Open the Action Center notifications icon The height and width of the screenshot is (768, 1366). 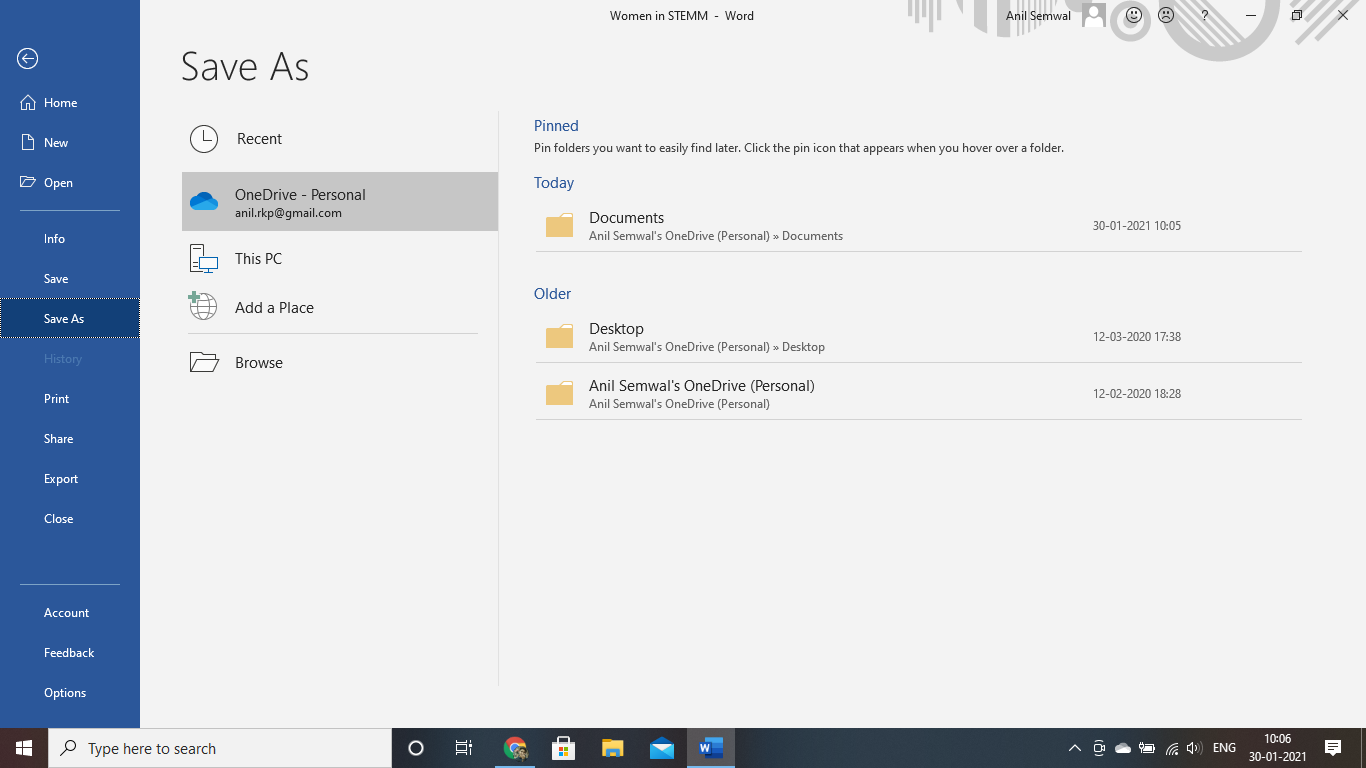point(1333,748)
